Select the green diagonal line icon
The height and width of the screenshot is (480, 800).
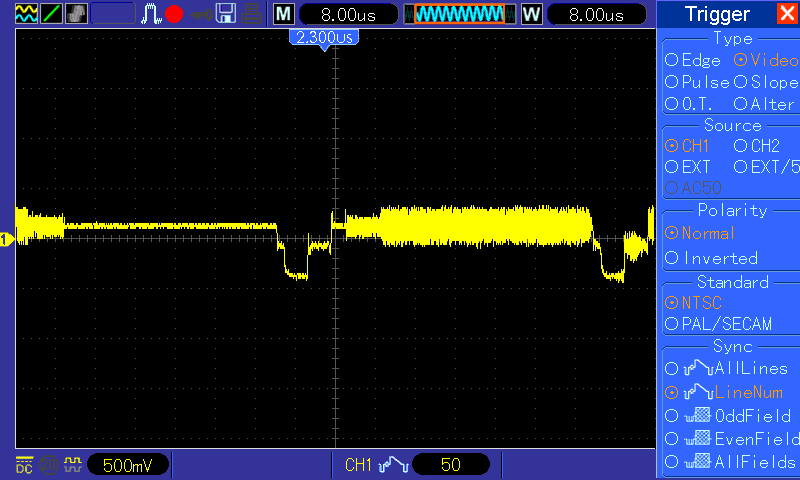[51, 14]
